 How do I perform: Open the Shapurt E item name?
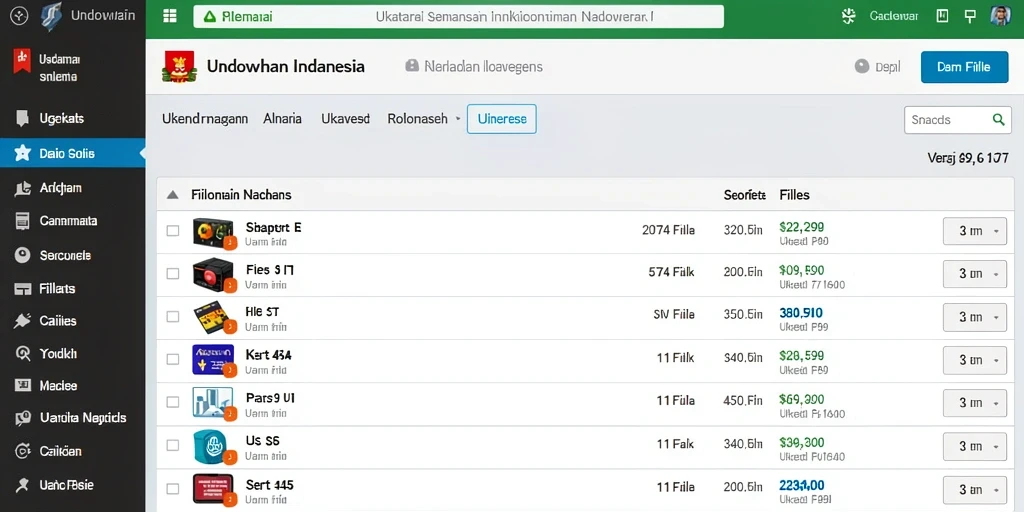point(274,227)
